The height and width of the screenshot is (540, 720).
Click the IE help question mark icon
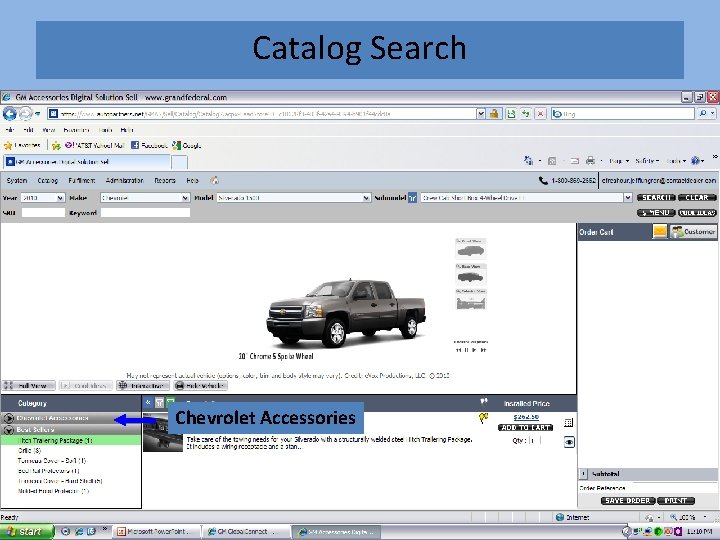click(x=696, y=161)
